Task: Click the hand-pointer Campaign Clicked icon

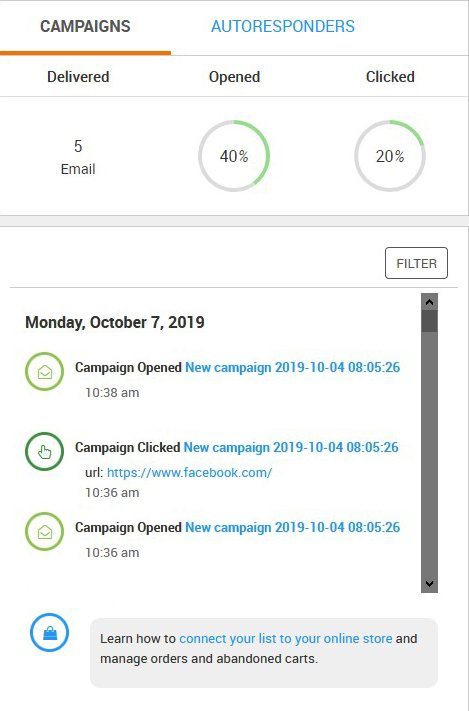Action: pos(44,452)
